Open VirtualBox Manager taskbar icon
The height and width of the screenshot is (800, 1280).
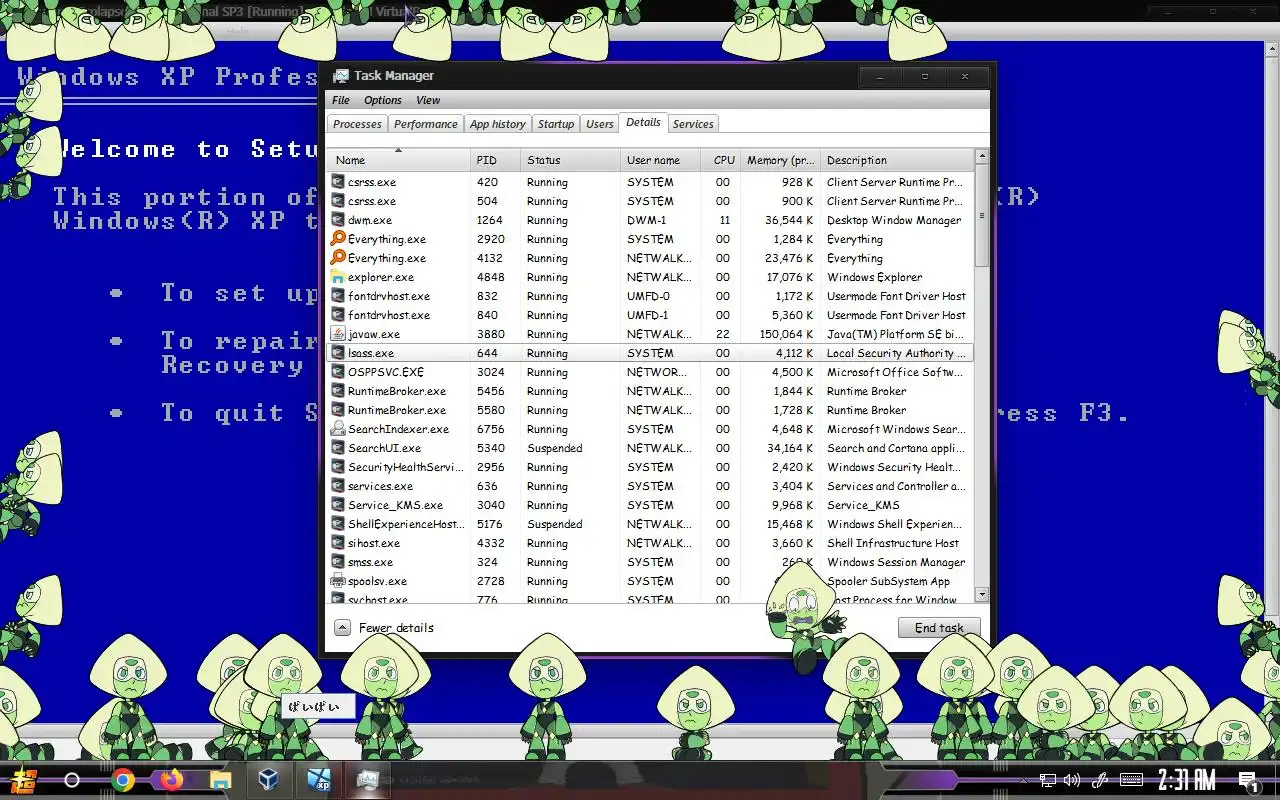(269, 780)
